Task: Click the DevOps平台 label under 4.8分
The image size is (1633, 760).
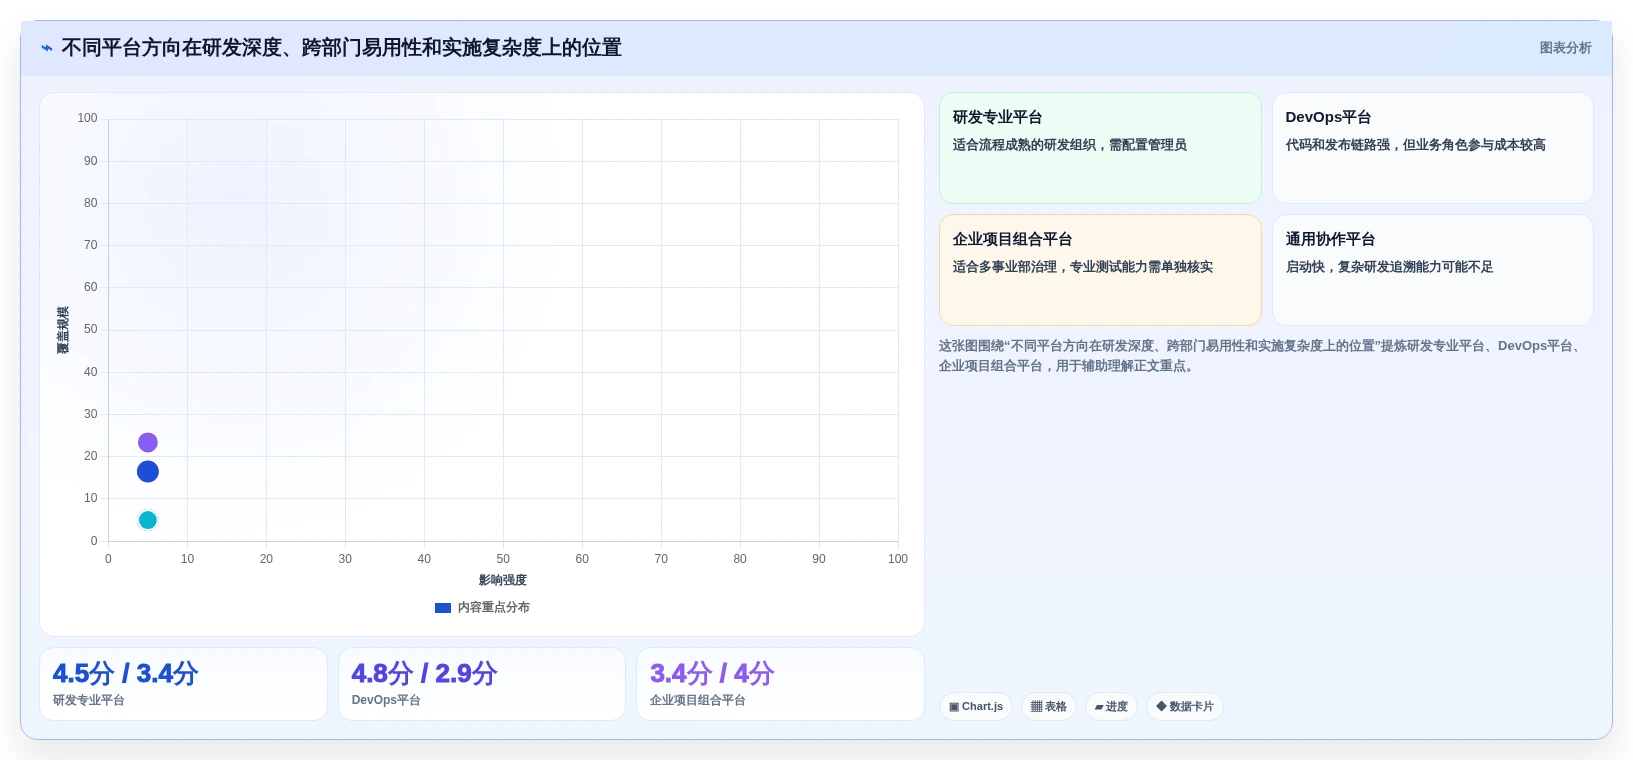Action: [386, 700]
